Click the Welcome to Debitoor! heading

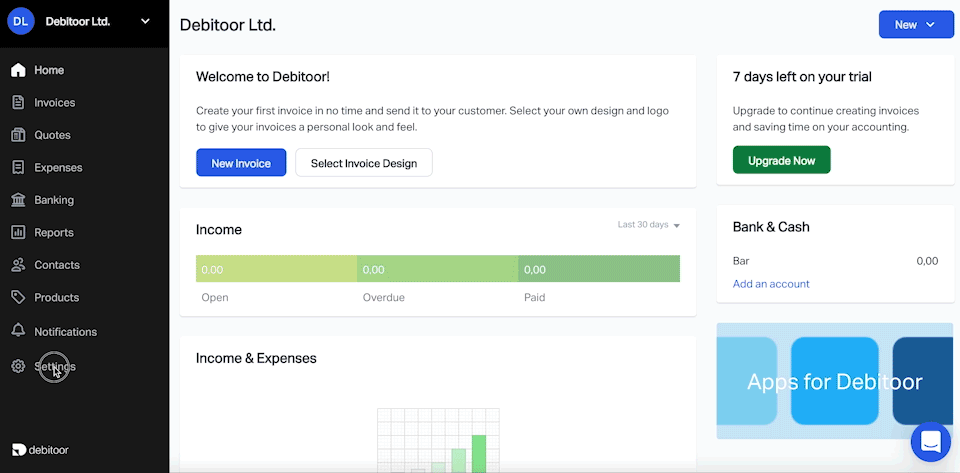click(x=263, y=77)
